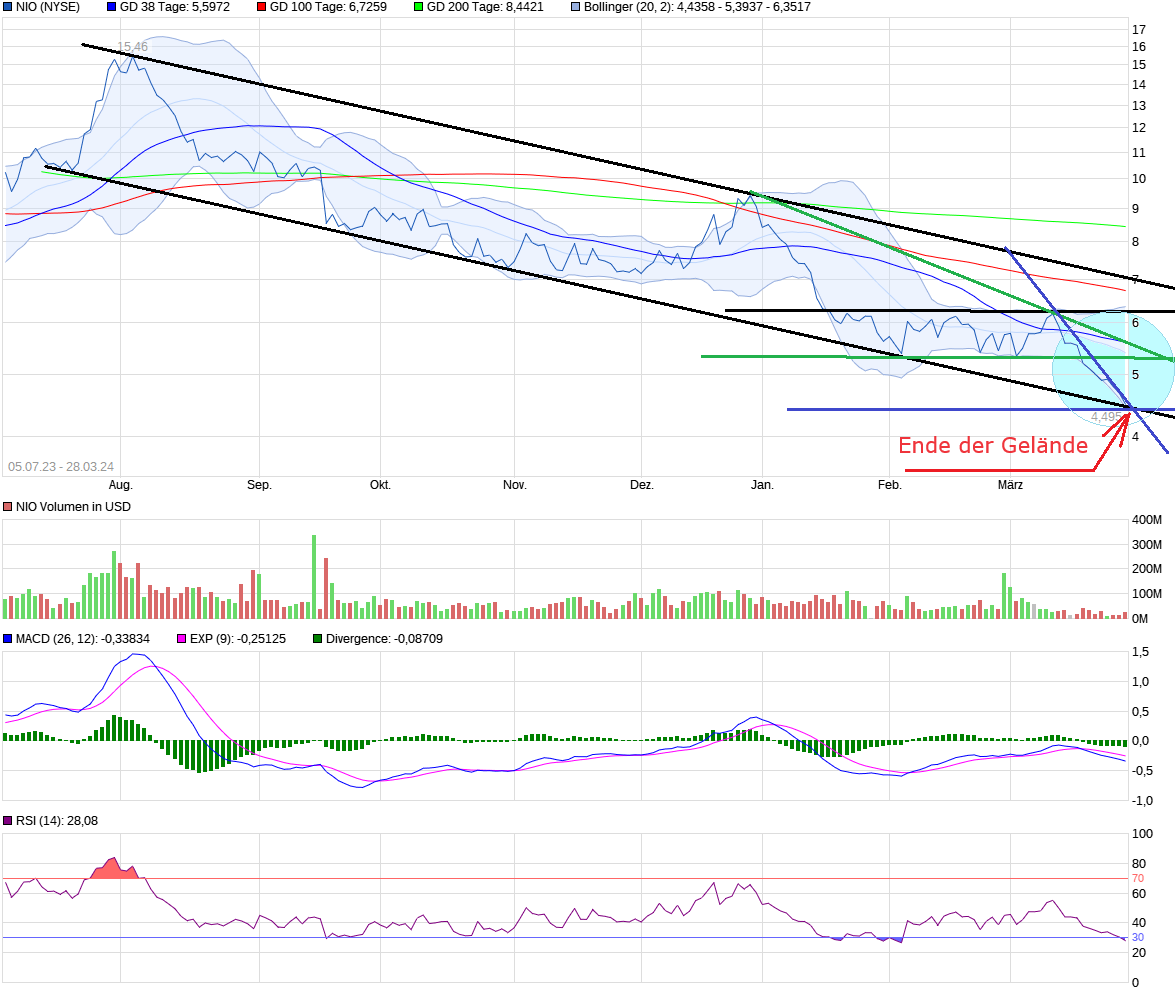Click the 15,46 peak price label

[x=132, y=47]
